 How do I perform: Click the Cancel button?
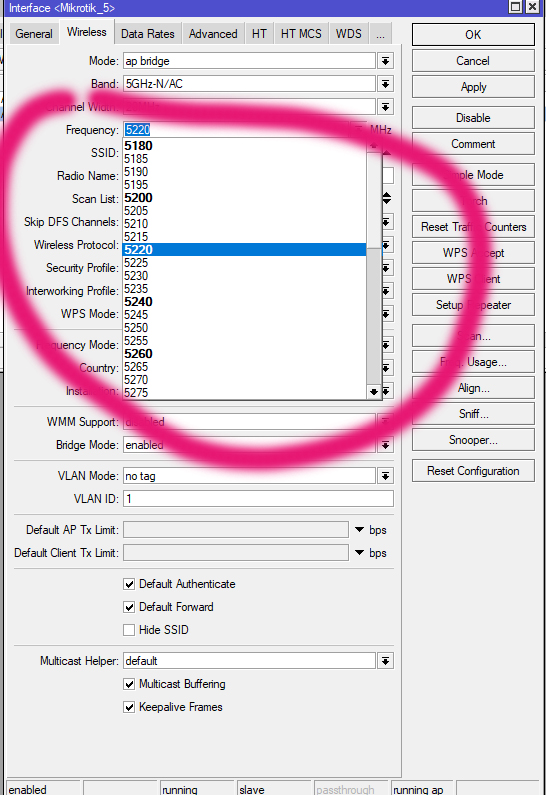[x=473, y=61]
